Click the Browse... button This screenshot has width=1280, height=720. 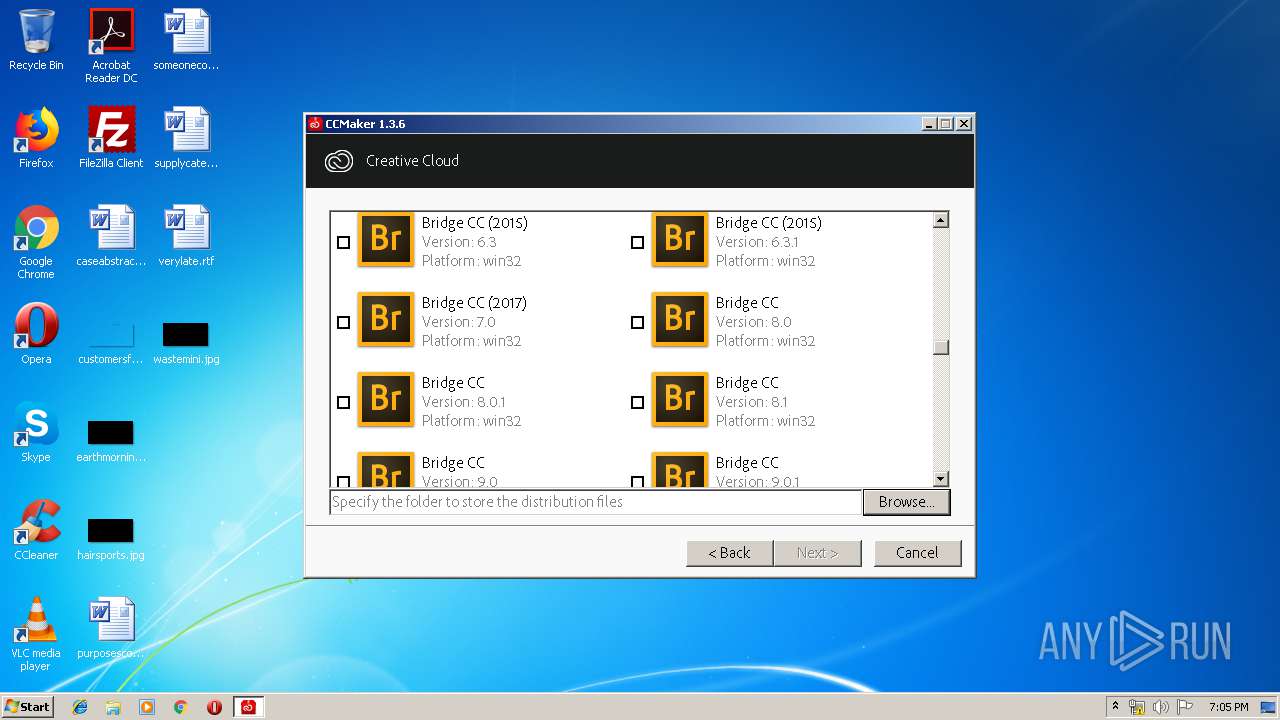(x=906, y=502)
